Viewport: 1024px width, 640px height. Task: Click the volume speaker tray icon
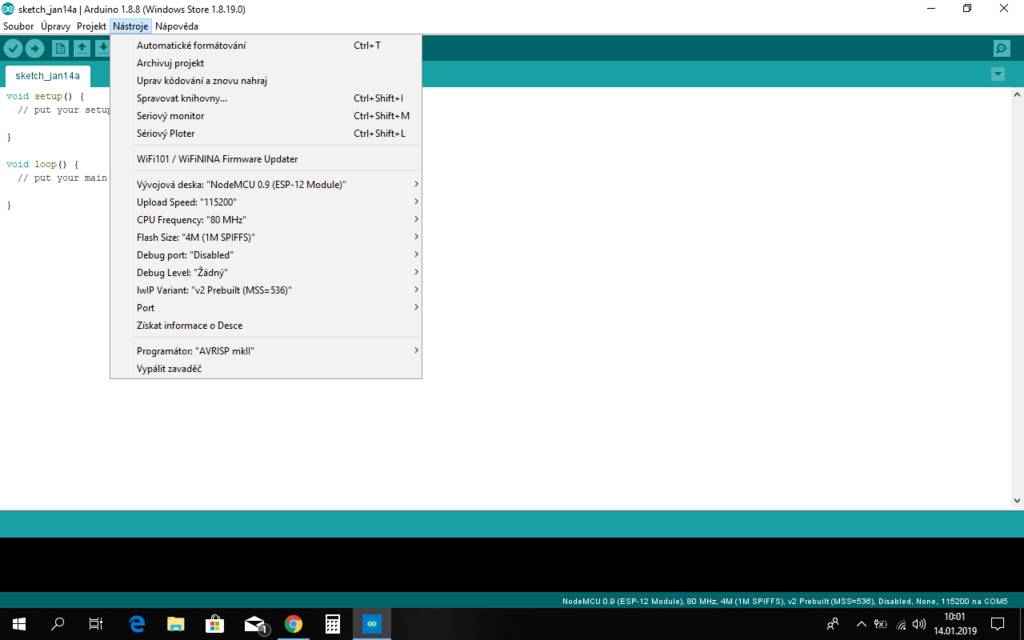click(x=919, y=624)
